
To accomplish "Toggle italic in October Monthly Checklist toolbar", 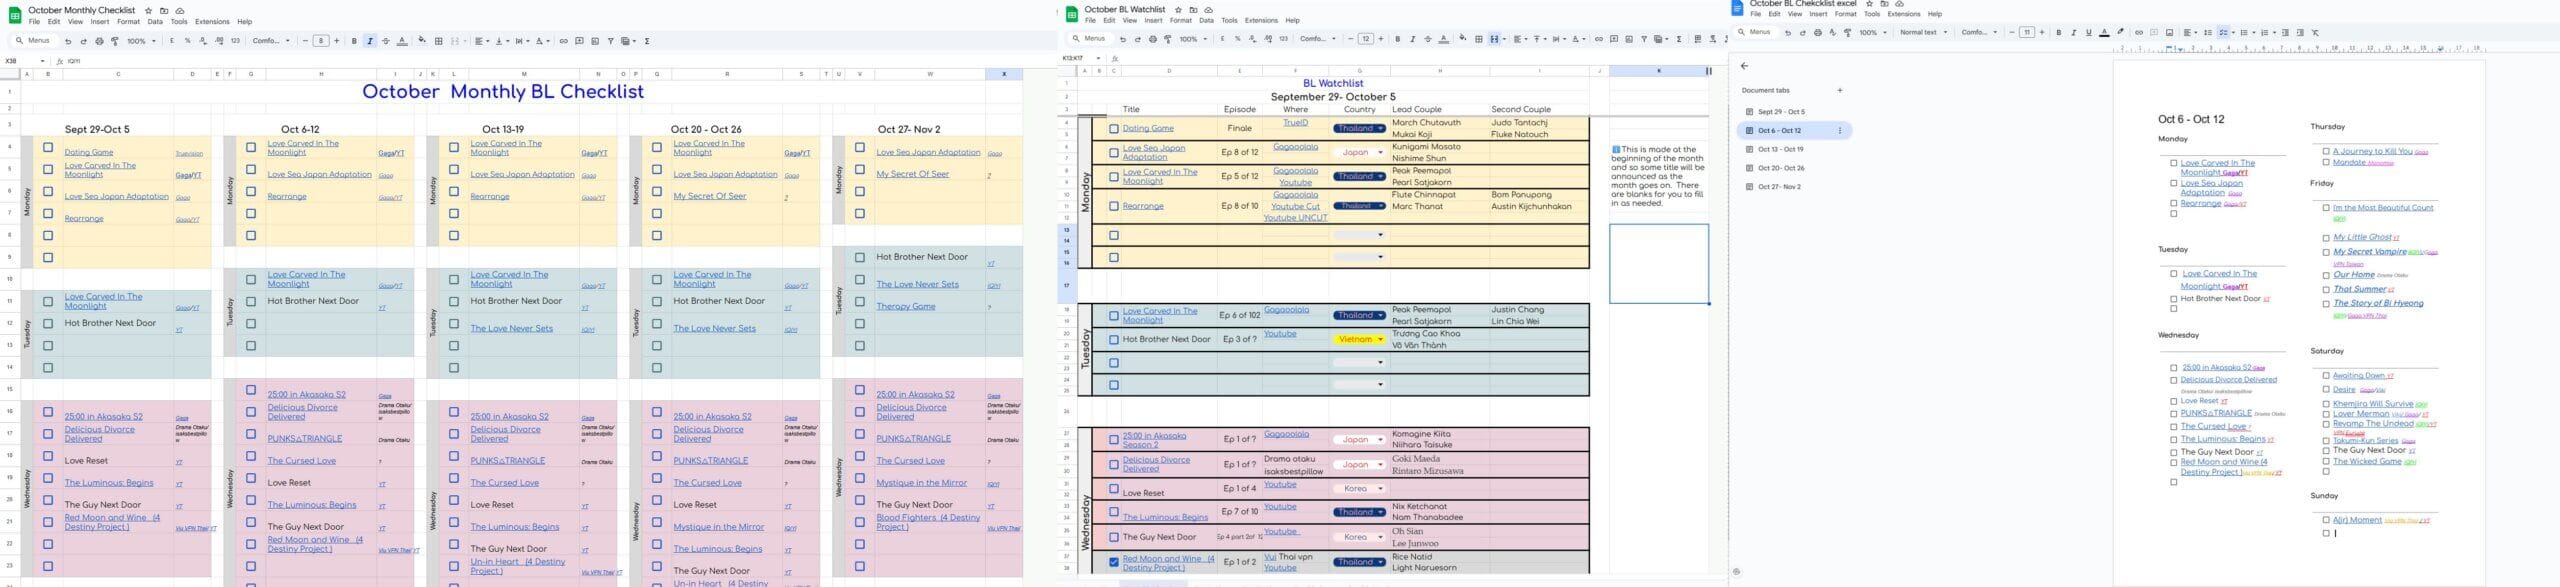I will [370, 41].
